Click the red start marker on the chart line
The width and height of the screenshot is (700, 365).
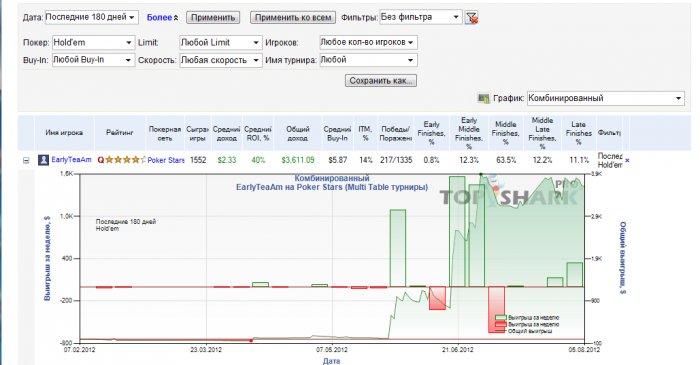pos(251,340)
